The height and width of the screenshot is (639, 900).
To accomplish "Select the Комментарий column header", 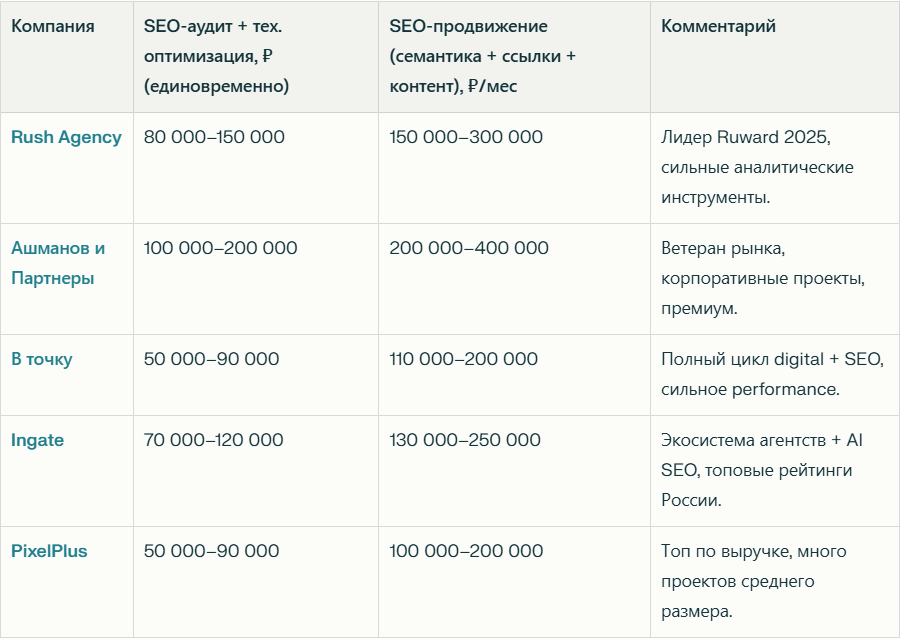I will click(718, 26).
